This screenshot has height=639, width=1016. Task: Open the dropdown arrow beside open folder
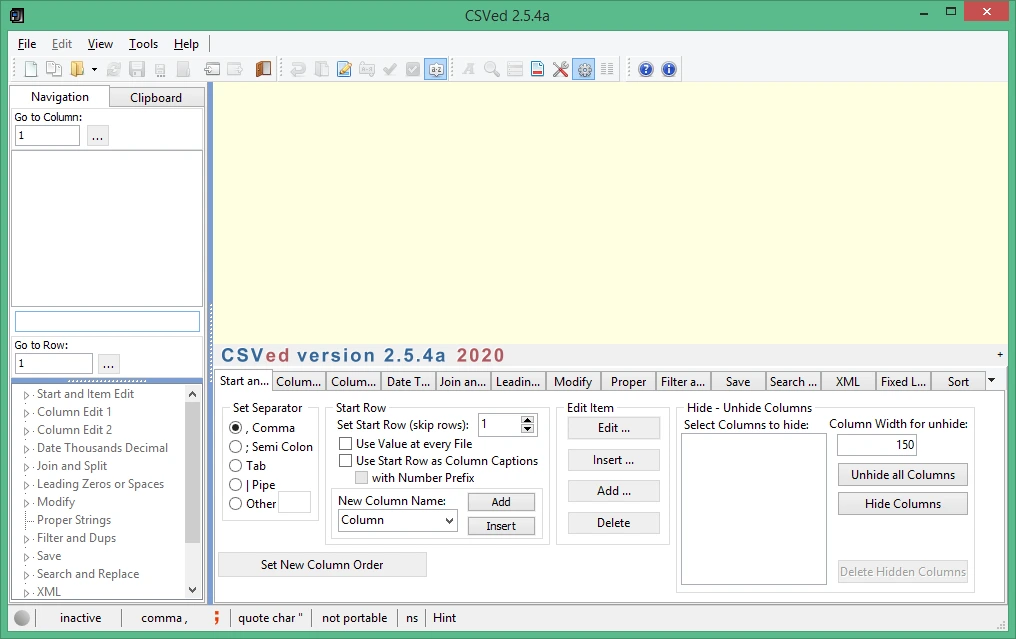pos(94,69)
